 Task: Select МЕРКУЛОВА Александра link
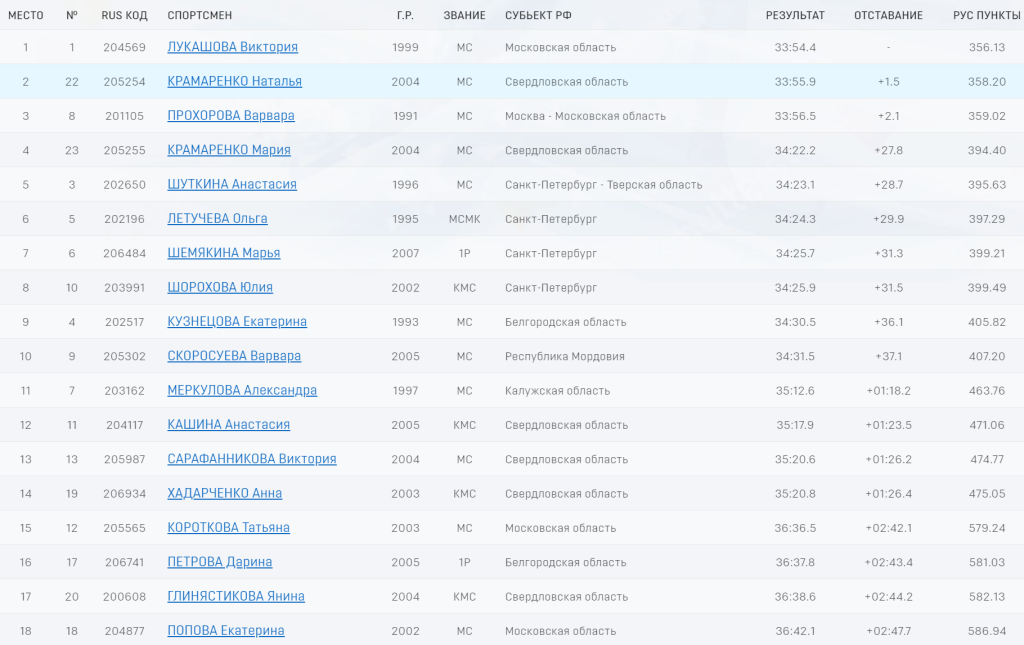[x=242, y=390]
